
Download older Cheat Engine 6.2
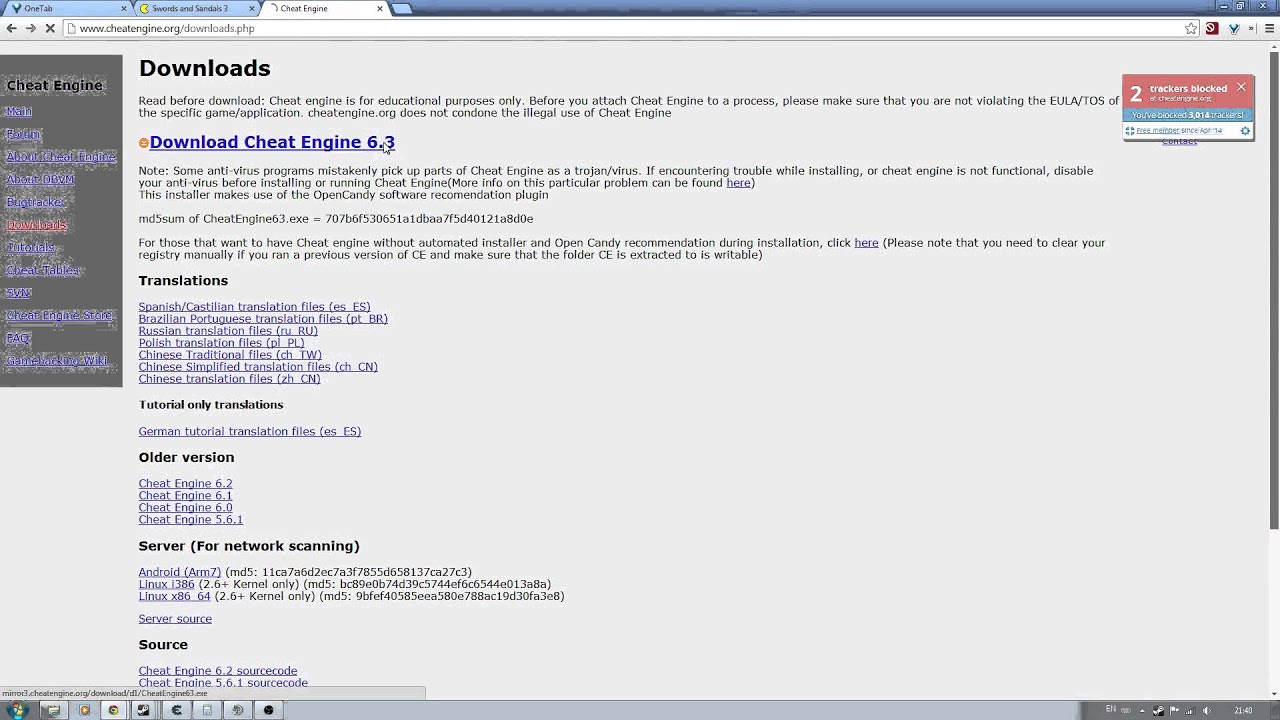[185, 484]
